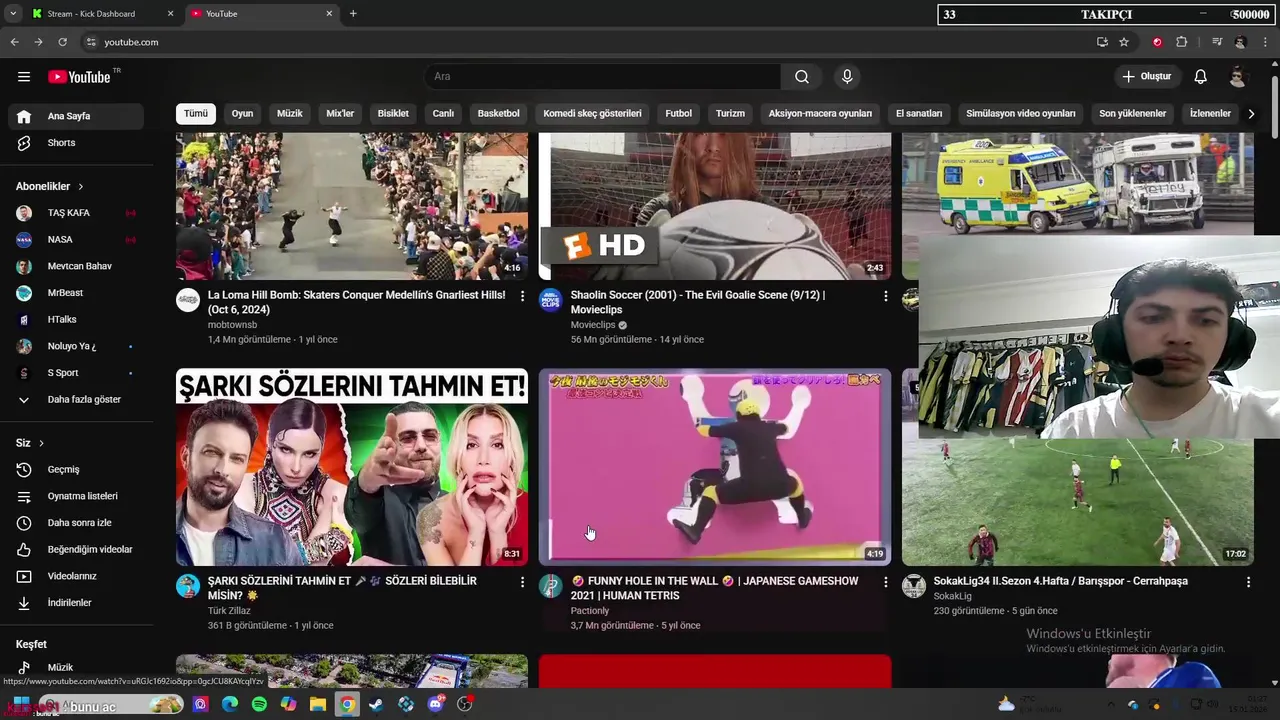Open Discord from the taskbar

pos(435,704)
